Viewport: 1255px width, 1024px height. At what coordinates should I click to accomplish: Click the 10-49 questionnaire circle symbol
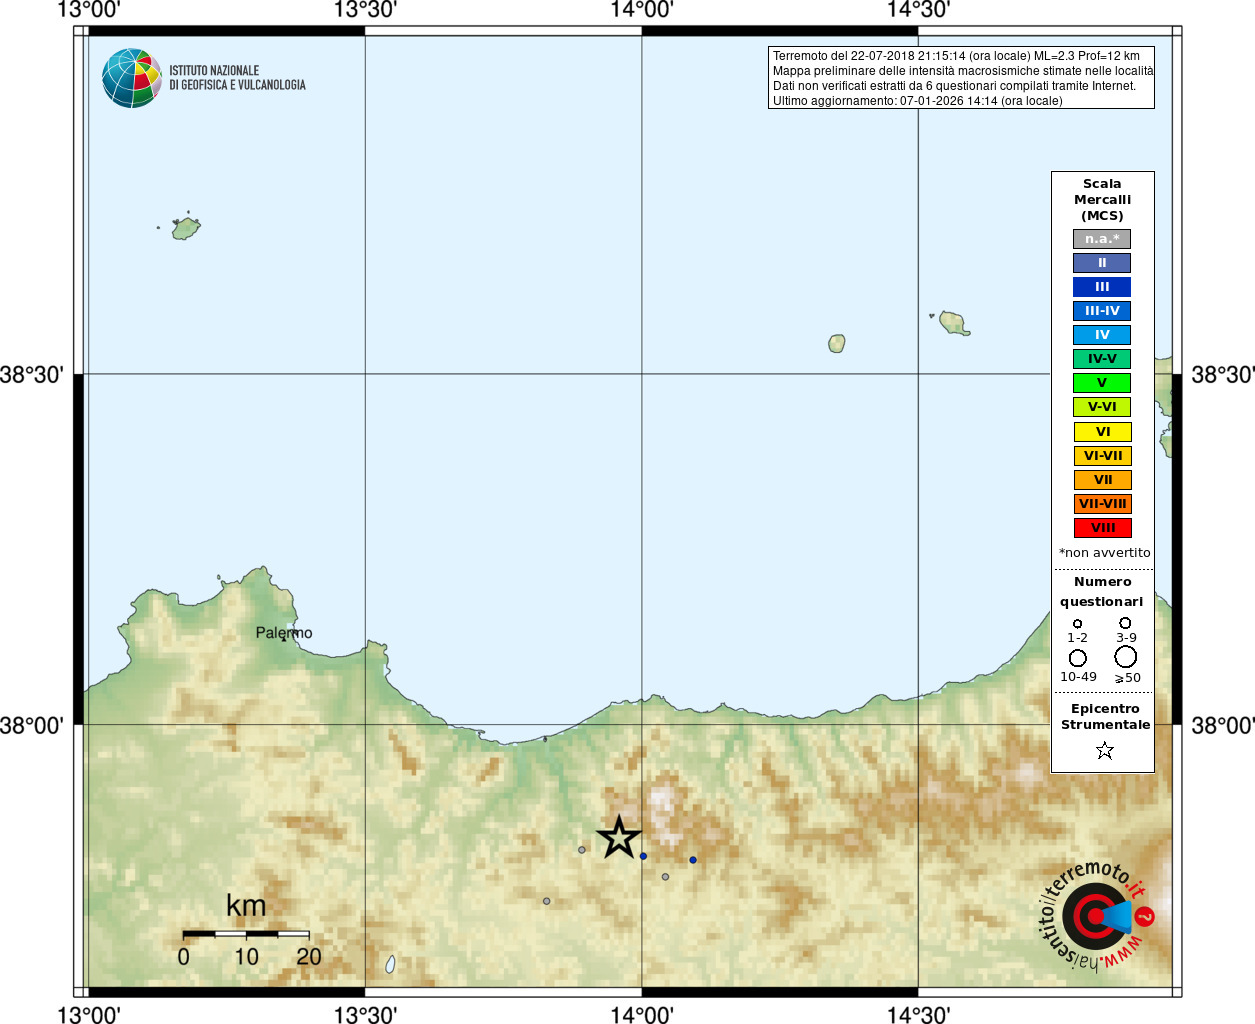click(x=1077, y=658)
